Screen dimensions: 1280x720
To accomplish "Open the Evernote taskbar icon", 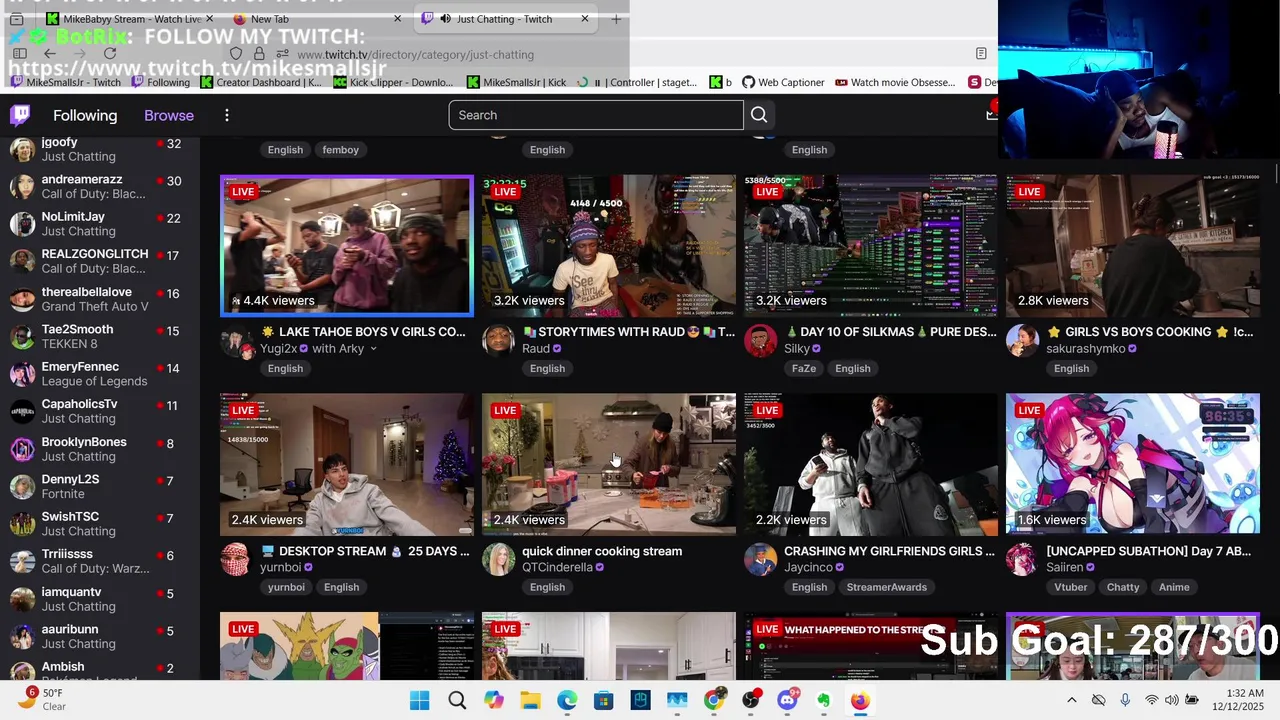I will click(824, 700).
